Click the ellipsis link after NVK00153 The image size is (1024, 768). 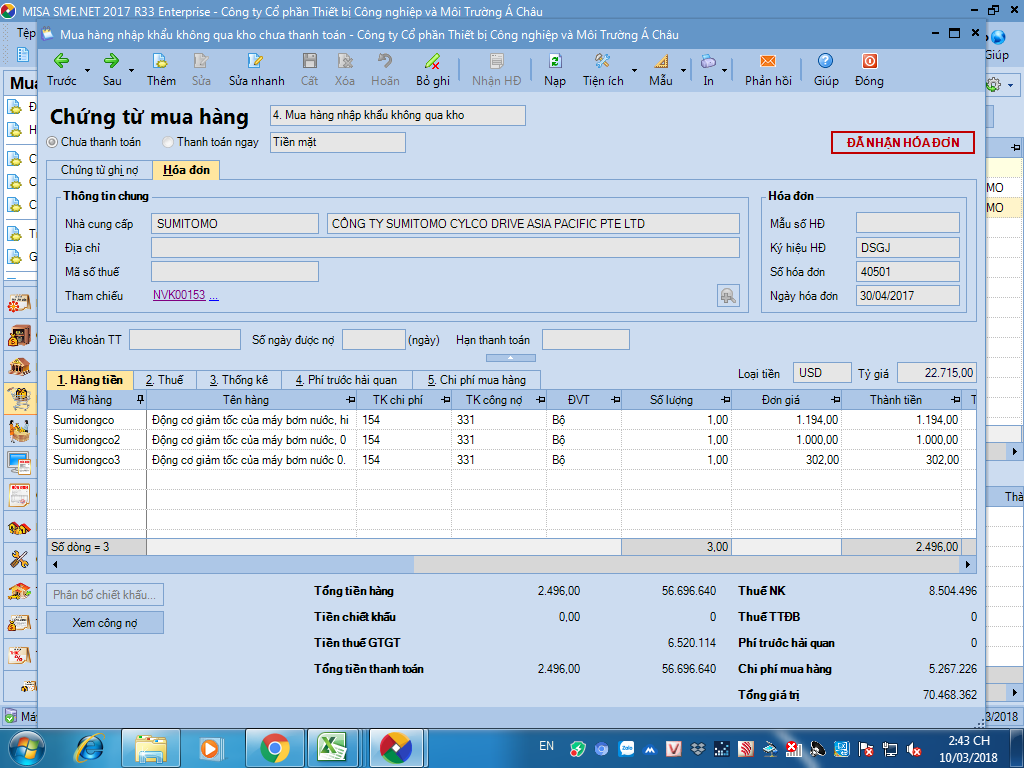(214, 296)
